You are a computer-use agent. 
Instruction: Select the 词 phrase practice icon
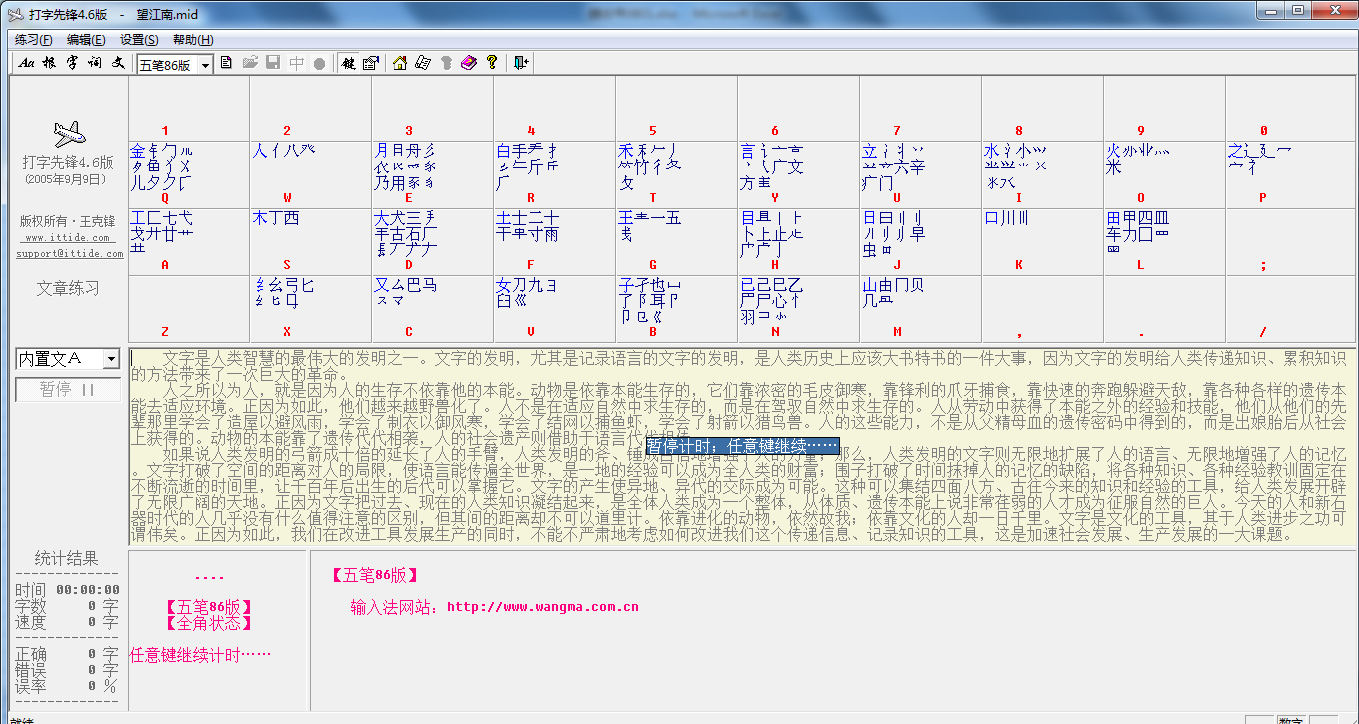click(94, 63)
